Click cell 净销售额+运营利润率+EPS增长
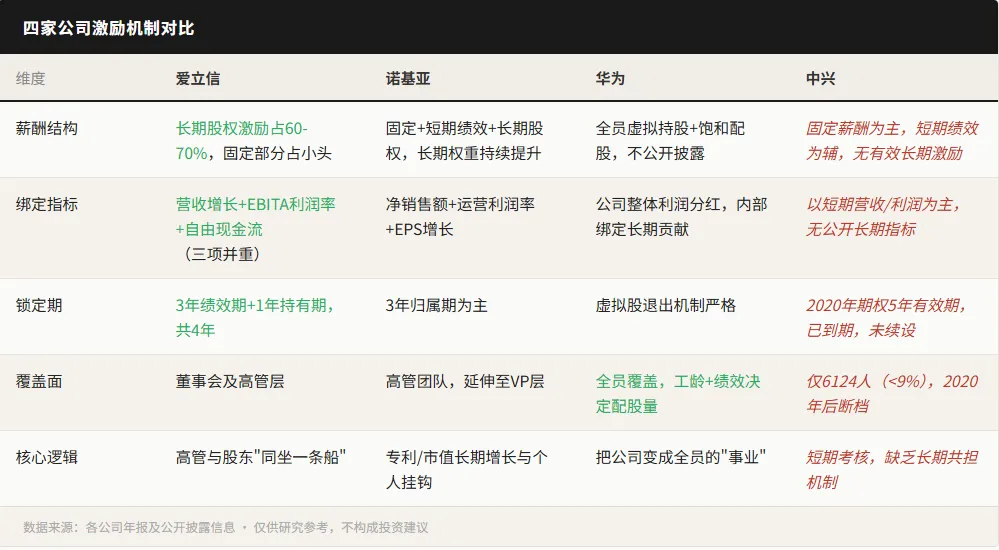The width and height of the screenshot is (999, 550). click(460, 217)
